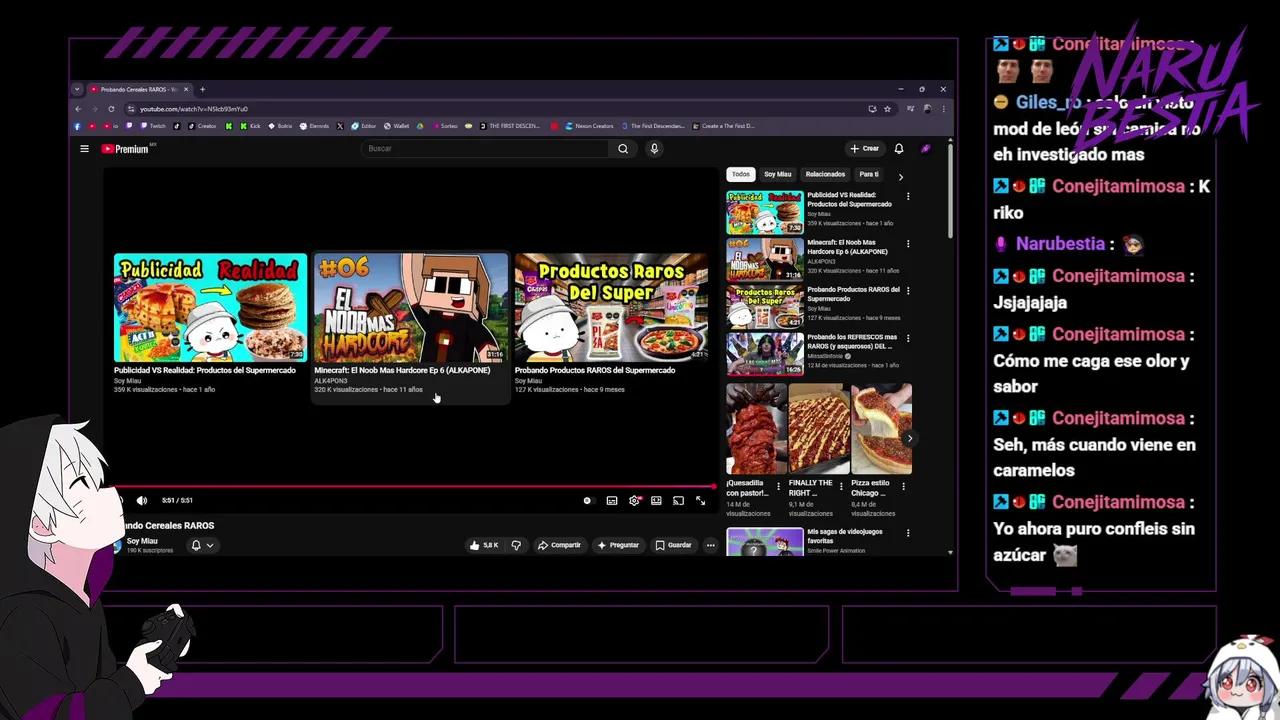The width and height of the screenshot is (1280, 720).
Task: Select the Soy Miau filter chip
Action: point(778,174)
